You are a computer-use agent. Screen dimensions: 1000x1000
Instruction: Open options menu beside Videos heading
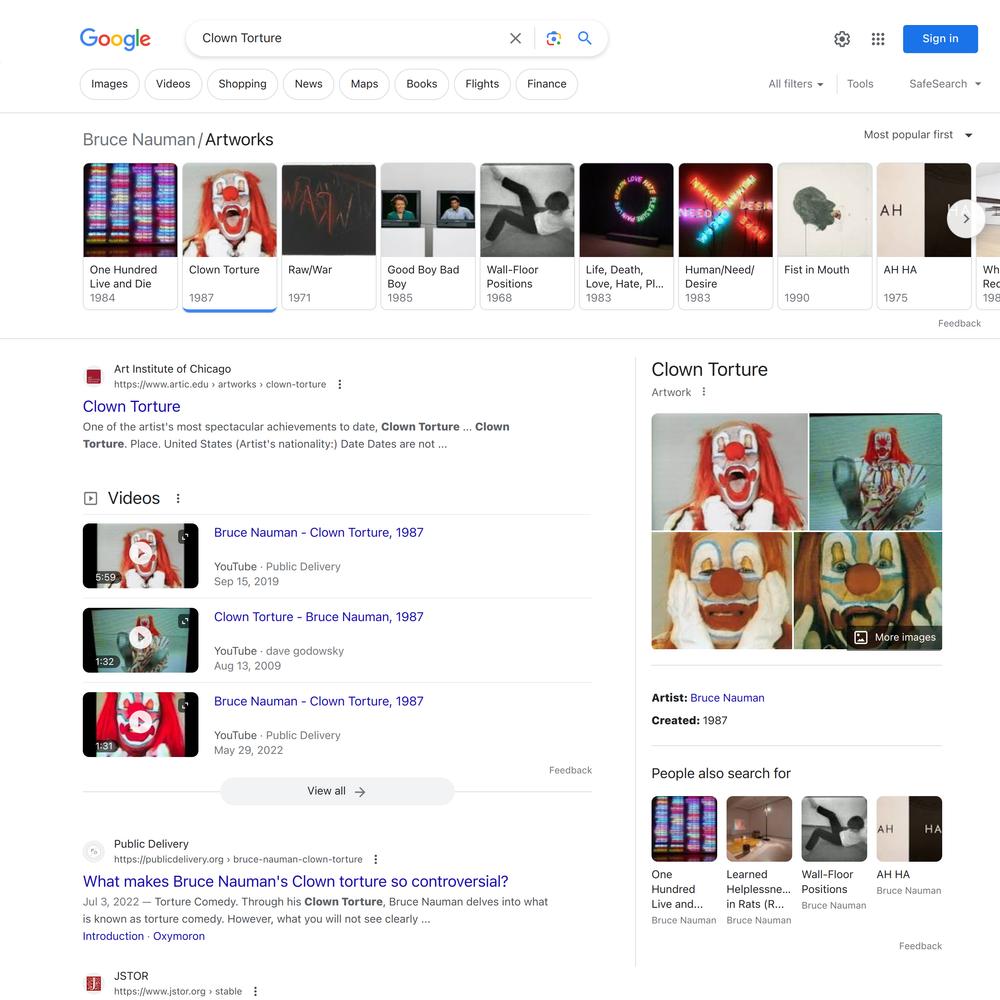coord(178,498)
